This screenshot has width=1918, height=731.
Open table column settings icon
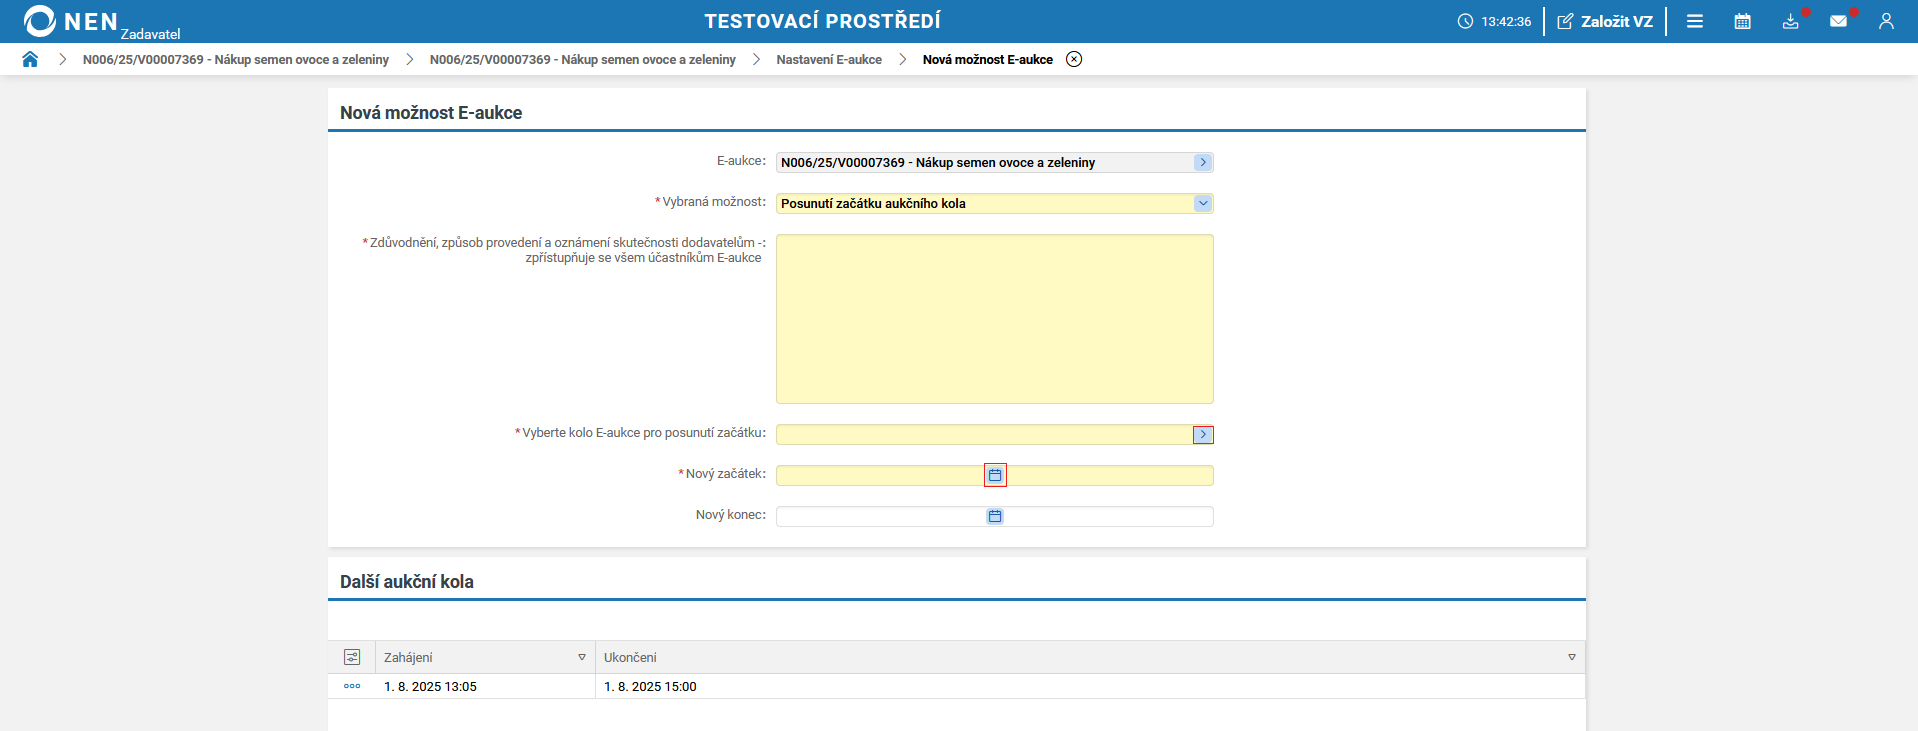point(352,657)
